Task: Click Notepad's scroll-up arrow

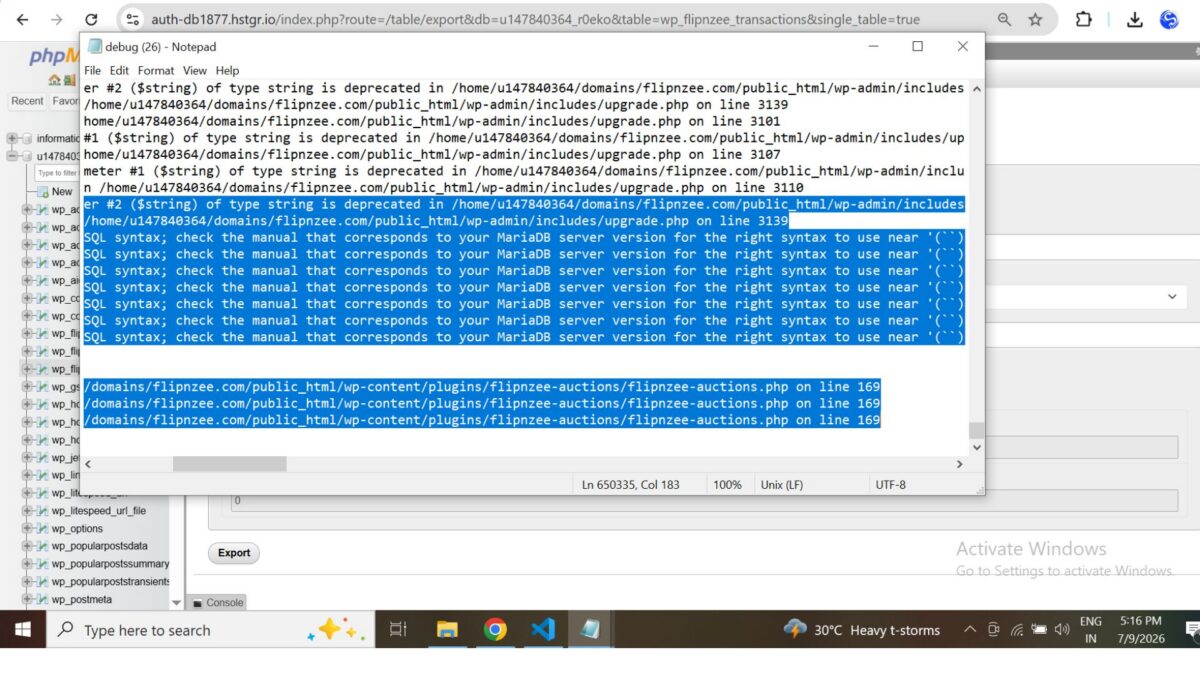Action: point(976,89)
